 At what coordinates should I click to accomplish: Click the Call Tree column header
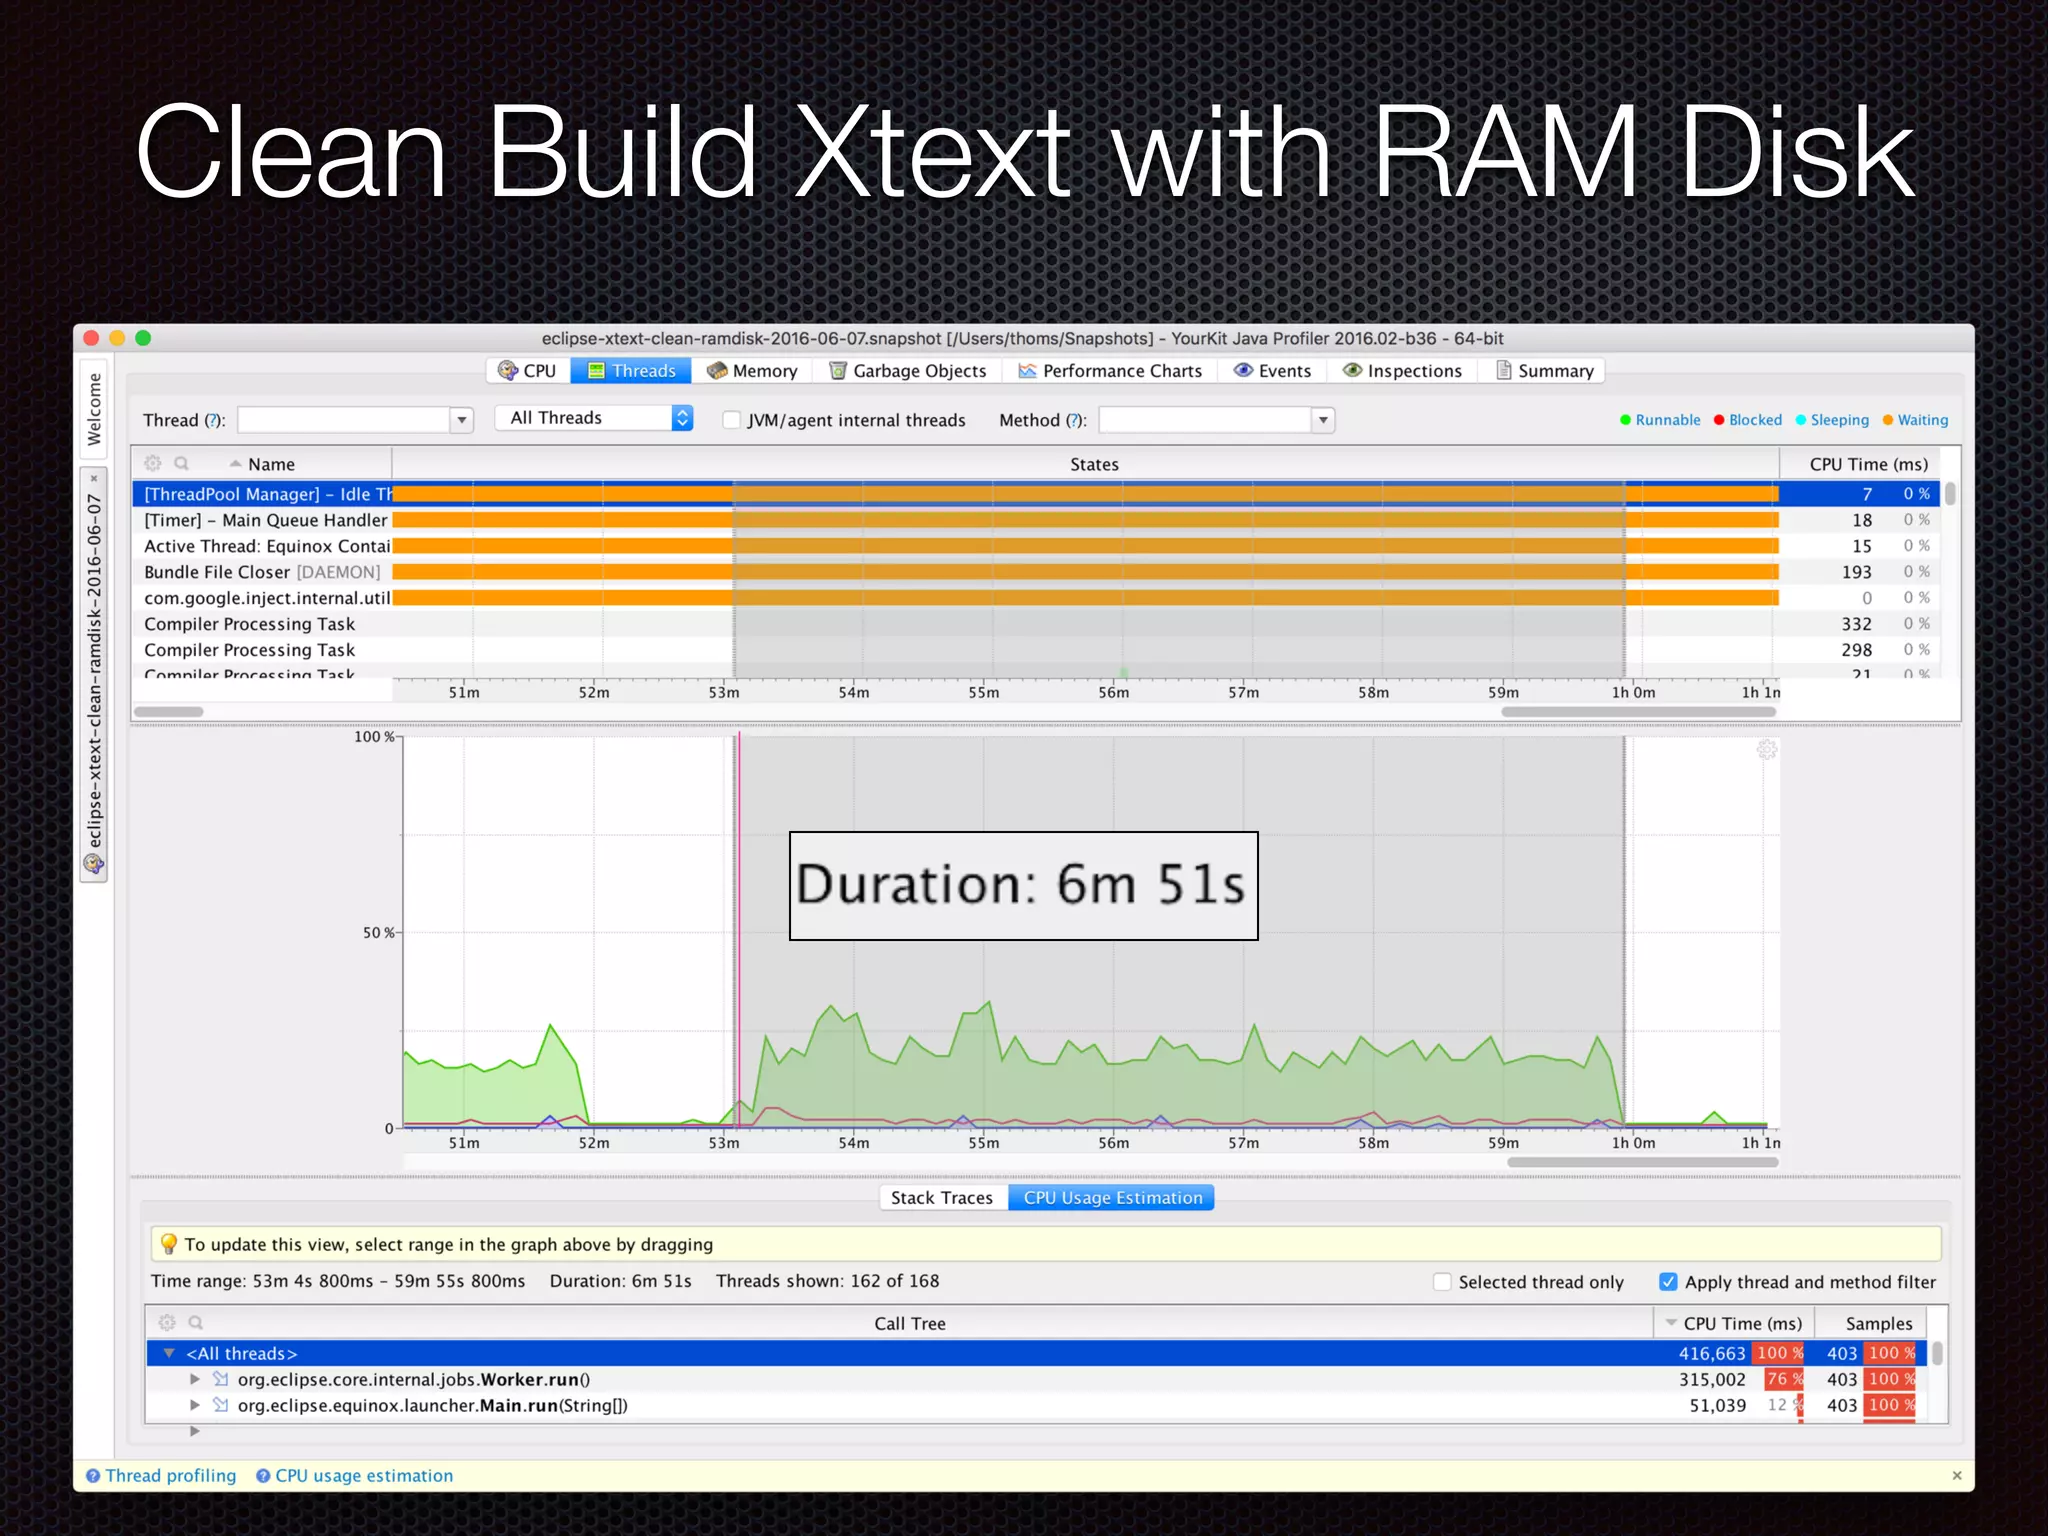pyautogui.click(x=909, y=1323)
